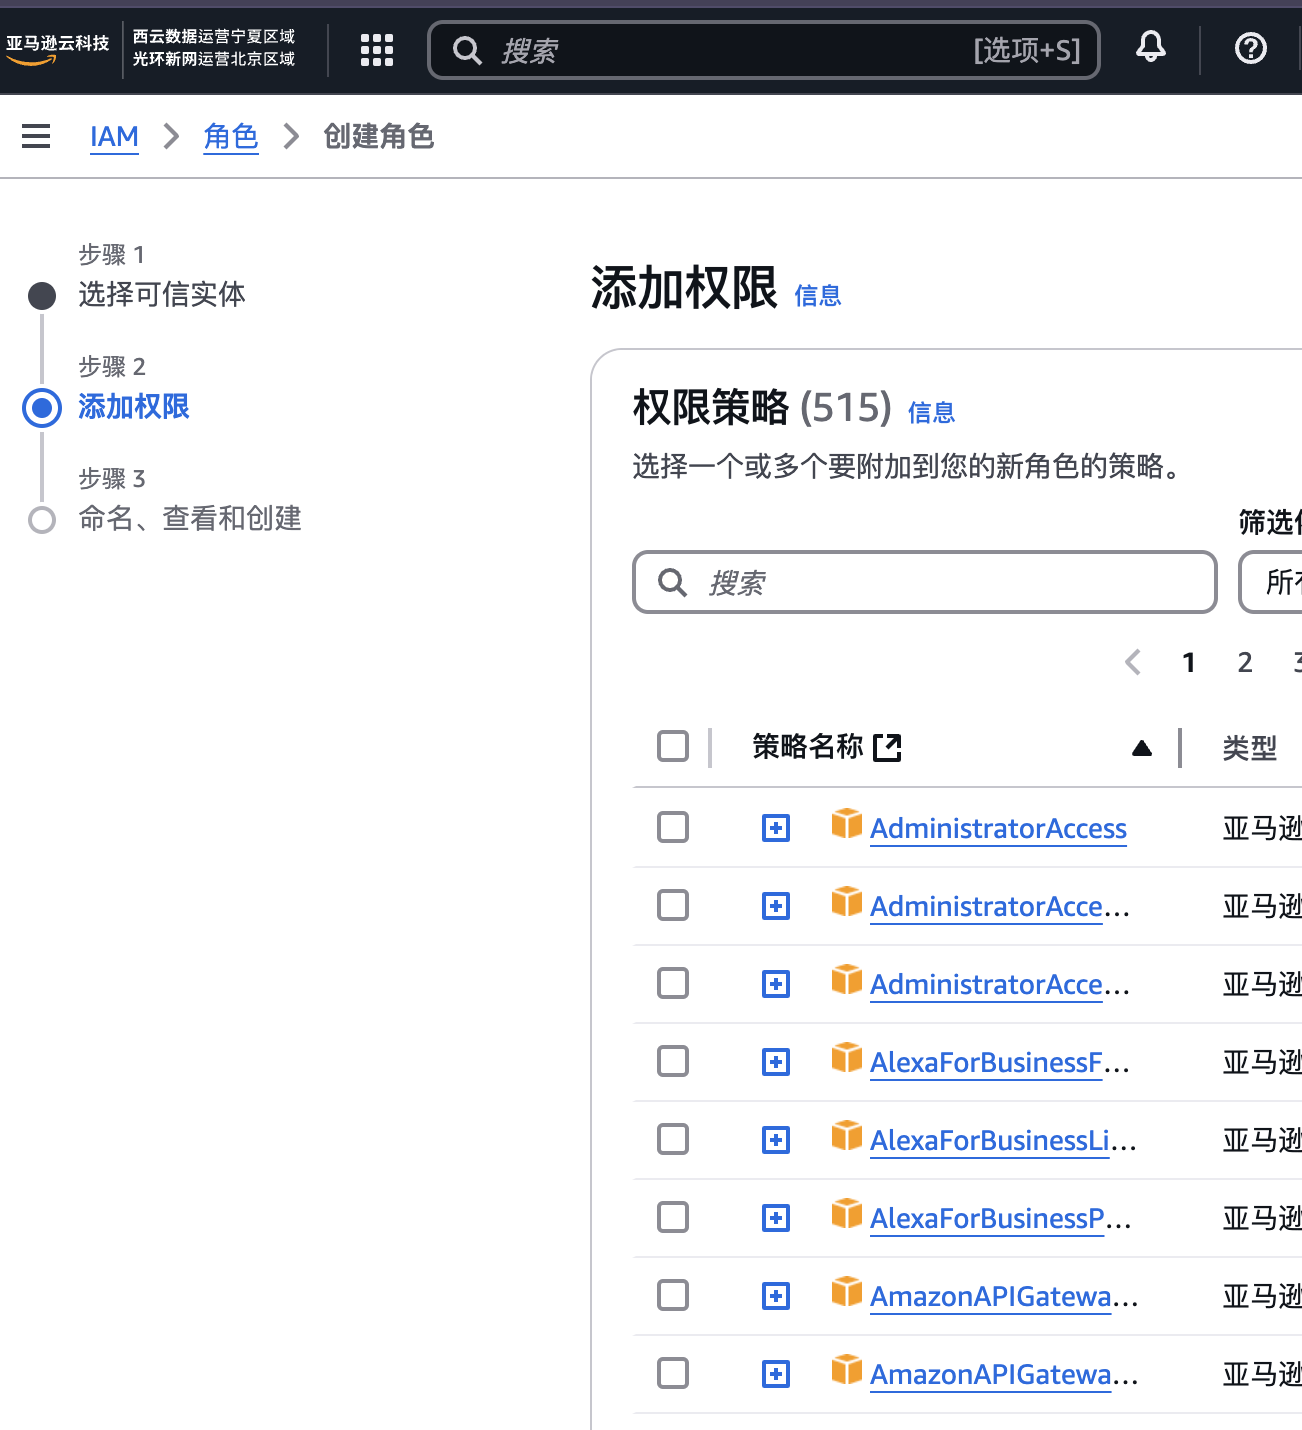Click the 创建角色 breadcrumb text

(x=379, y=136)
